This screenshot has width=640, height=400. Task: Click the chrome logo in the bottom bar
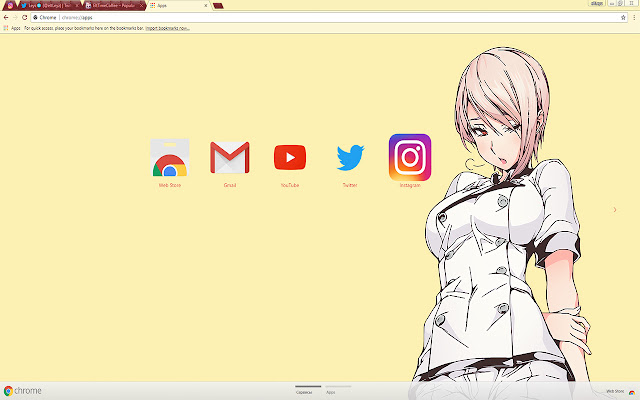tap(23, 391)
